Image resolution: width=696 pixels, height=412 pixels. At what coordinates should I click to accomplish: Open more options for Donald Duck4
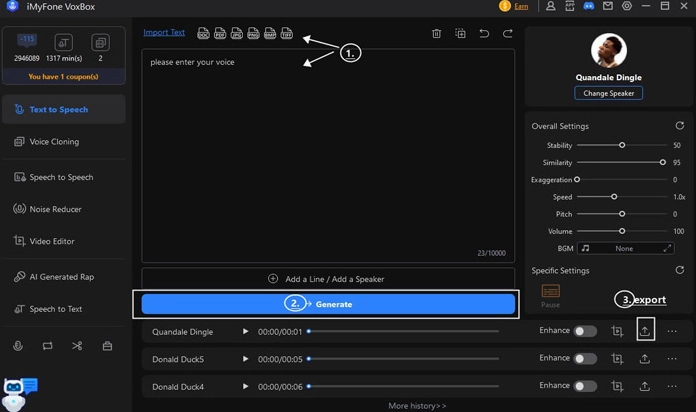point(672,386)
